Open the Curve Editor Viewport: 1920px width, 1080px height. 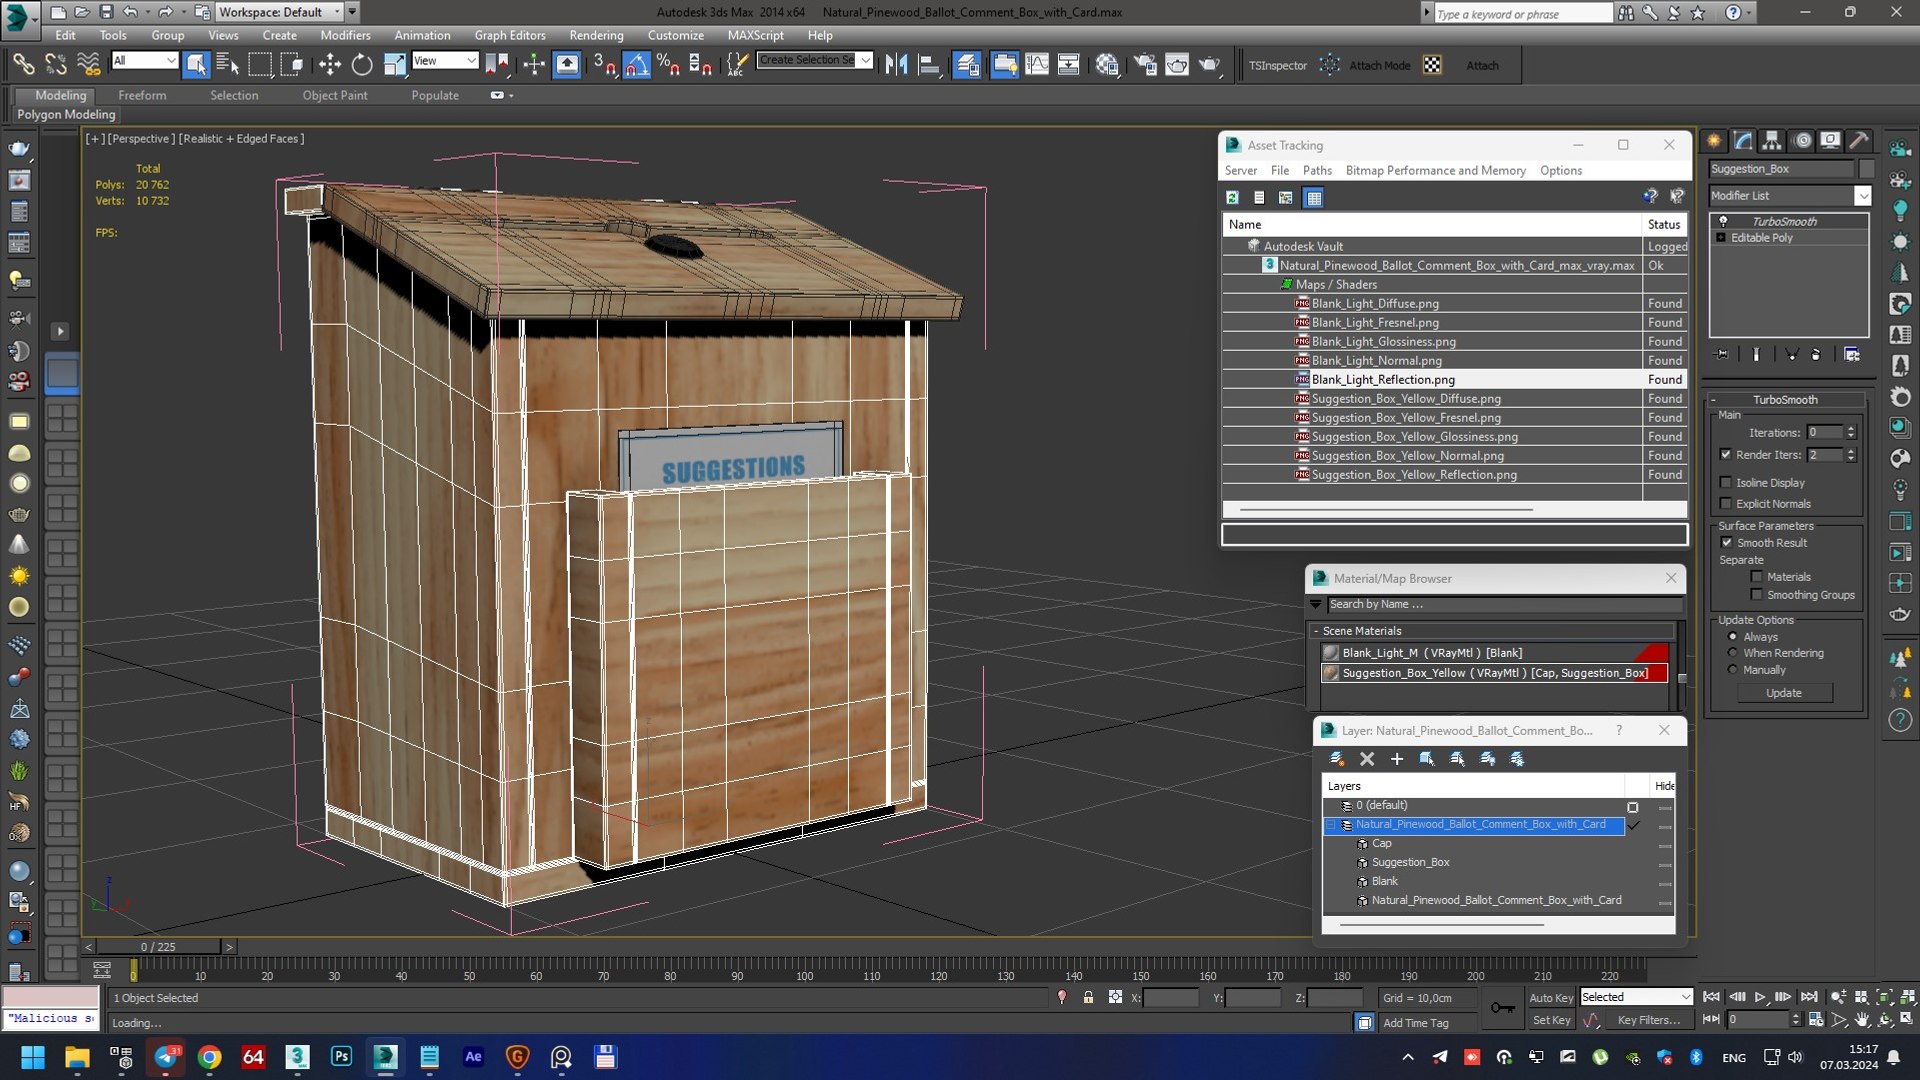[1037, 65]
